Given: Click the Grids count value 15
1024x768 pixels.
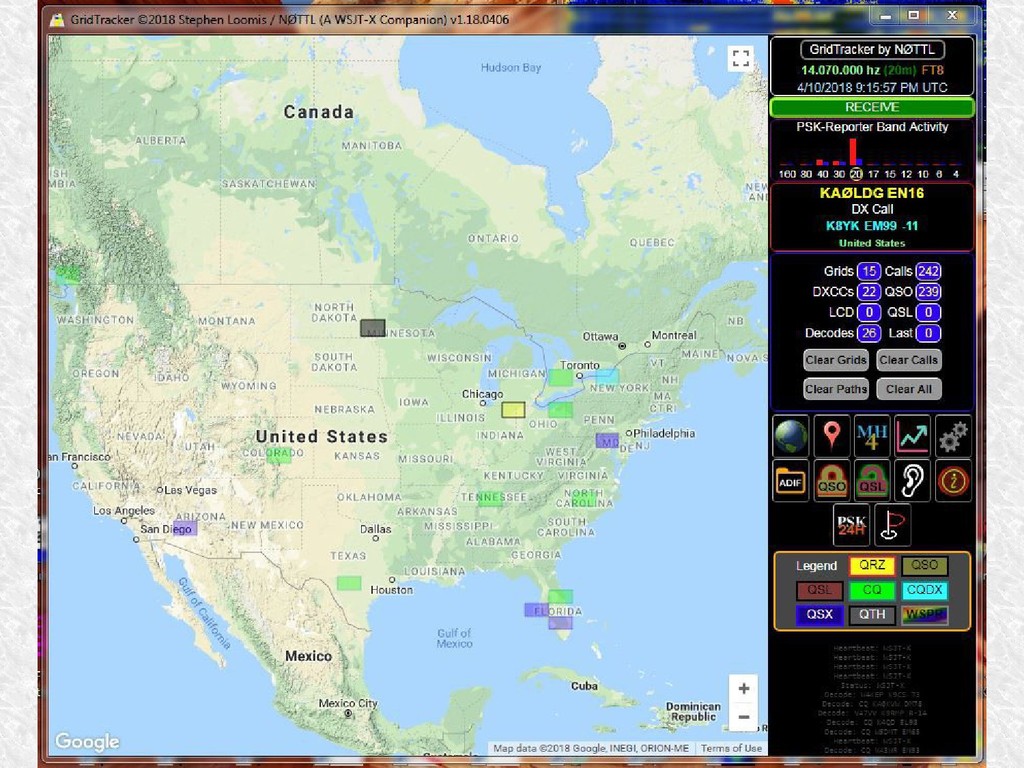Looking at the screenshot, I should point(869,271).
